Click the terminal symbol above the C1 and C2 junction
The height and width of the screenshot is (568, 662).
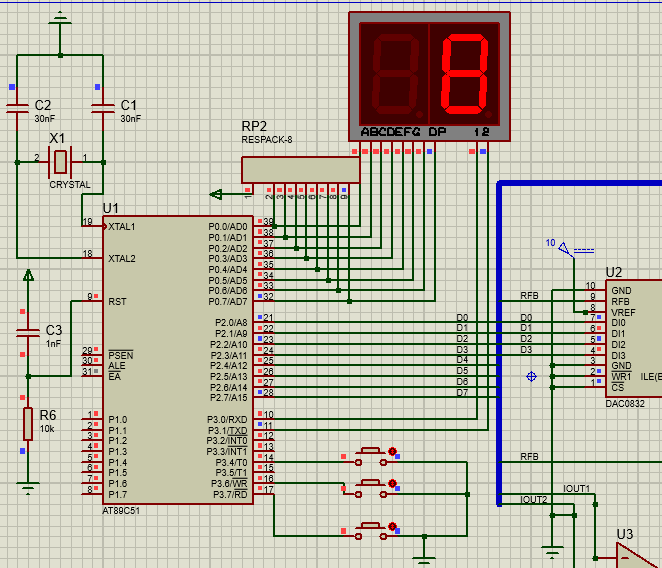(60, 20)
